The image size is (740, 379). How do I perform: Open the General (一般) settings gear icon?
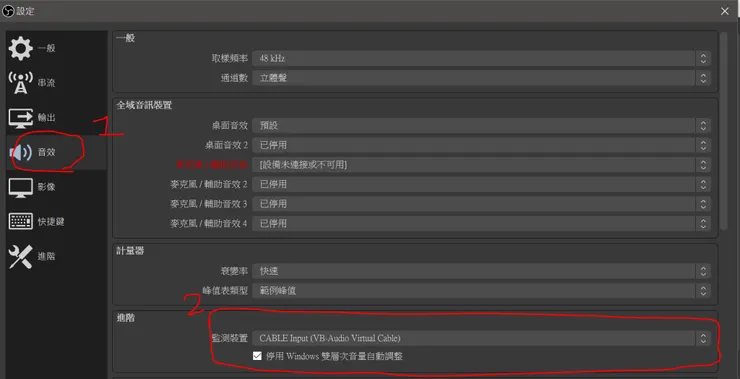click(x=21, y=48)
